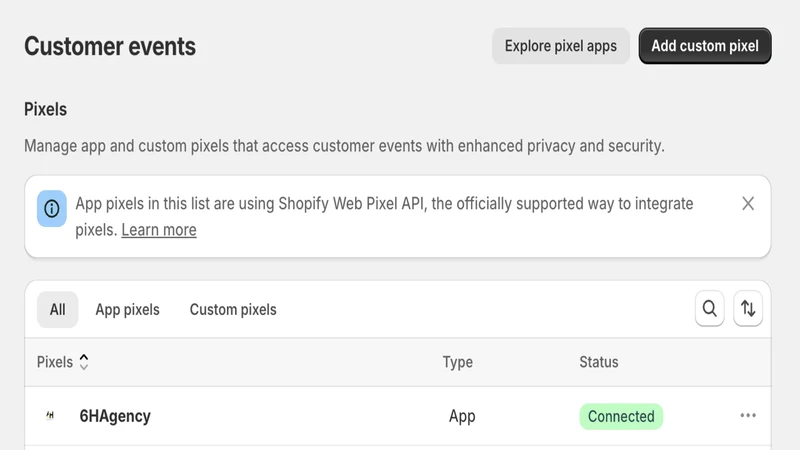This screenshot has height=450, width=800.
Task: Follow the Learn more link
Action: [x=159, y=230]
